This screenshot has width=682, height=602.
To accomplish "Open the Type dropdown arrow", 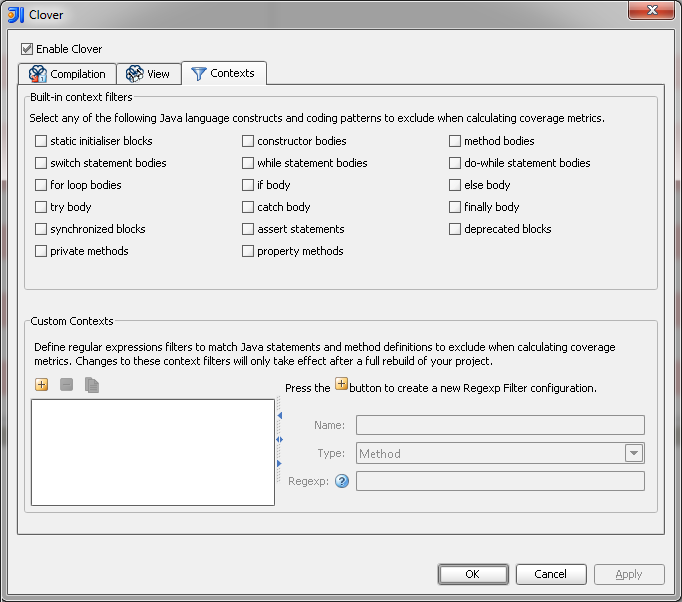I will pyautogui.click(x=634, y=453).
